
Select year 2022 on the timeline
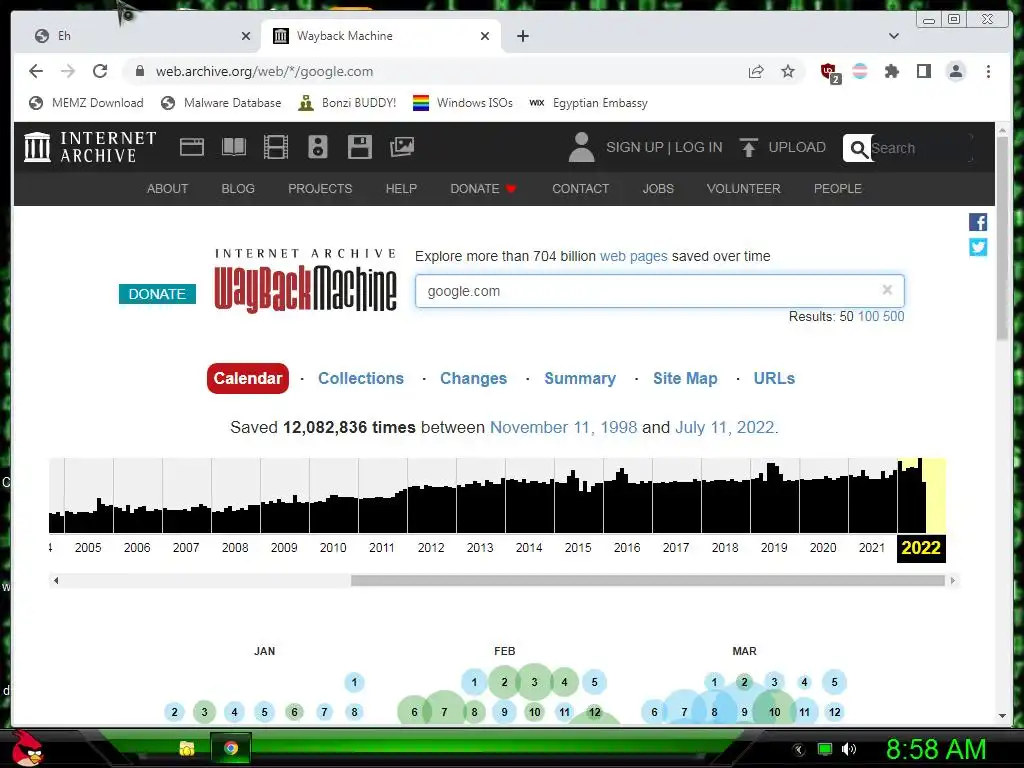[921, 548]
